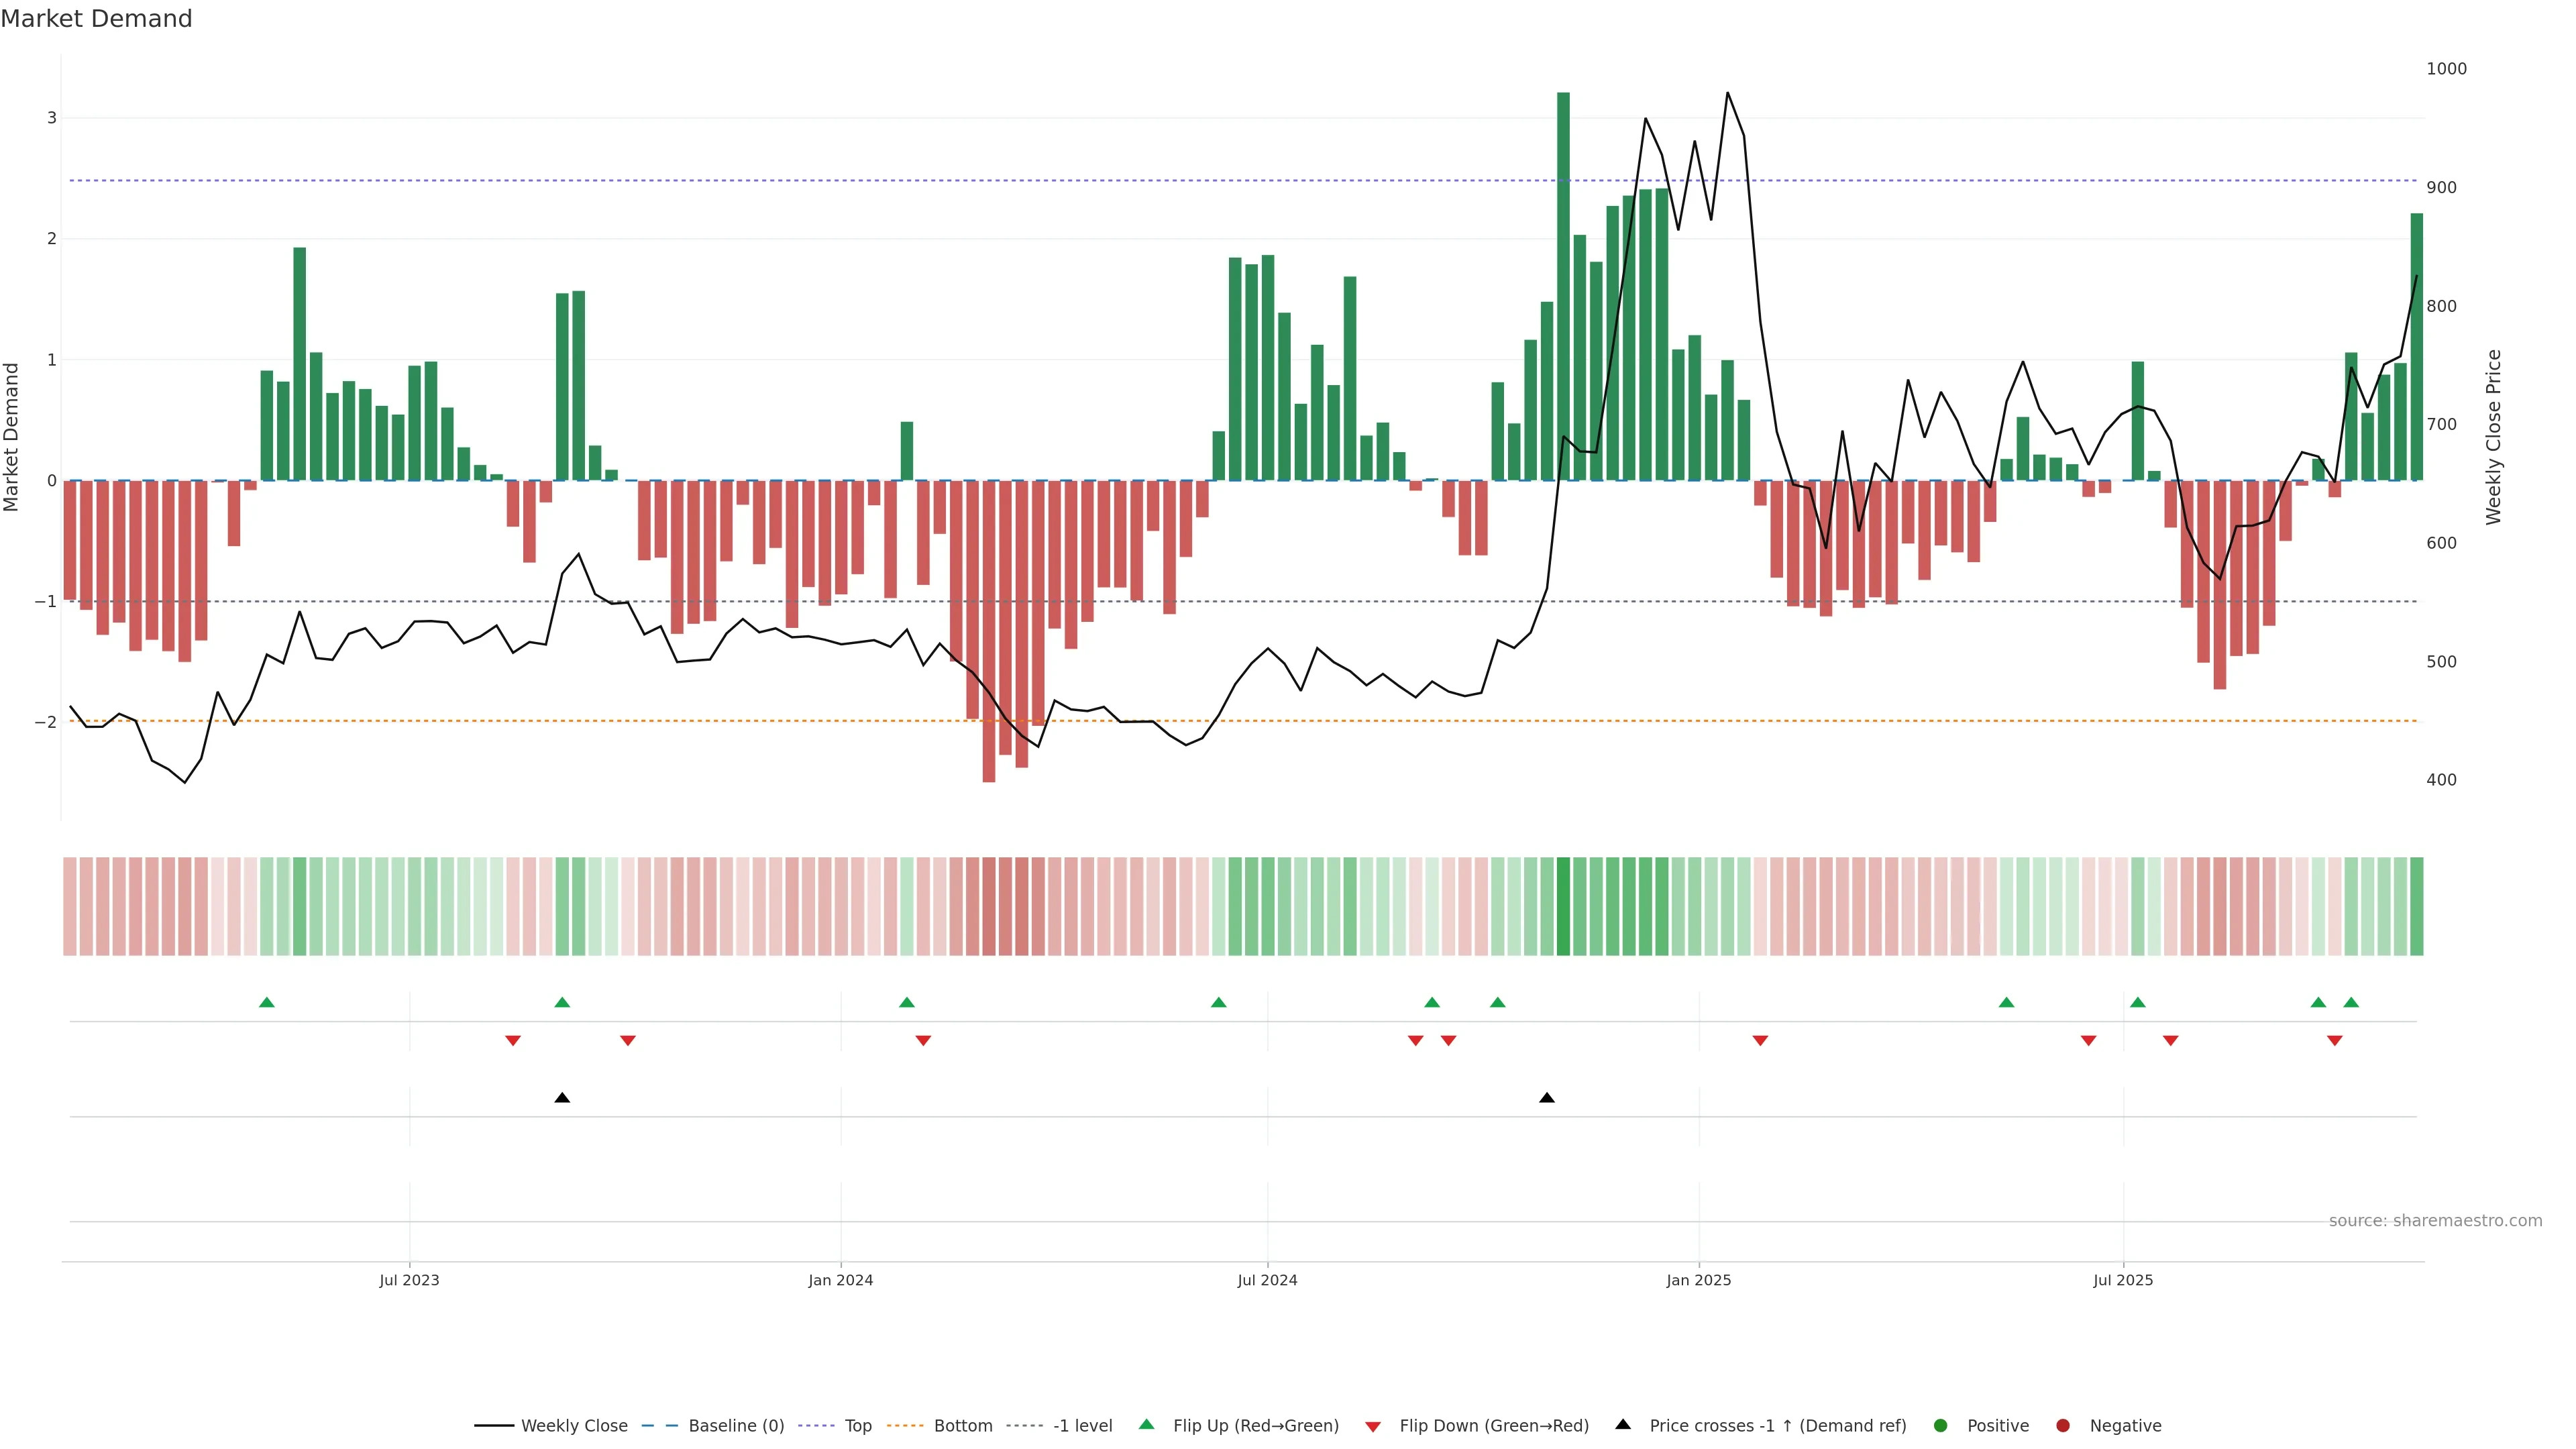
Task: Toggle Weekly Close legend entry
Action: [574, 1426]
